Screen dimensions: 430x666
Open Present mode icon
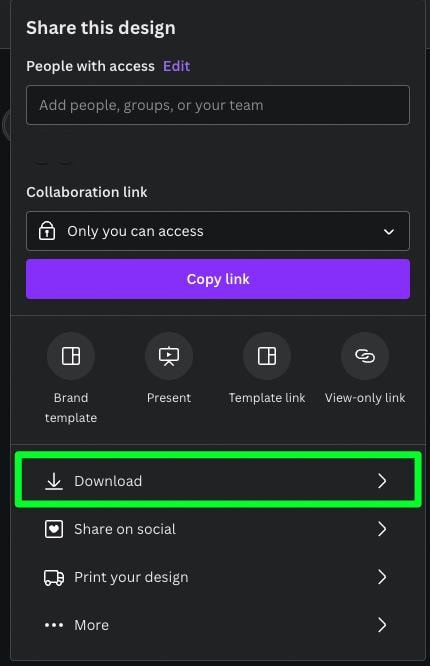(169, 356)
